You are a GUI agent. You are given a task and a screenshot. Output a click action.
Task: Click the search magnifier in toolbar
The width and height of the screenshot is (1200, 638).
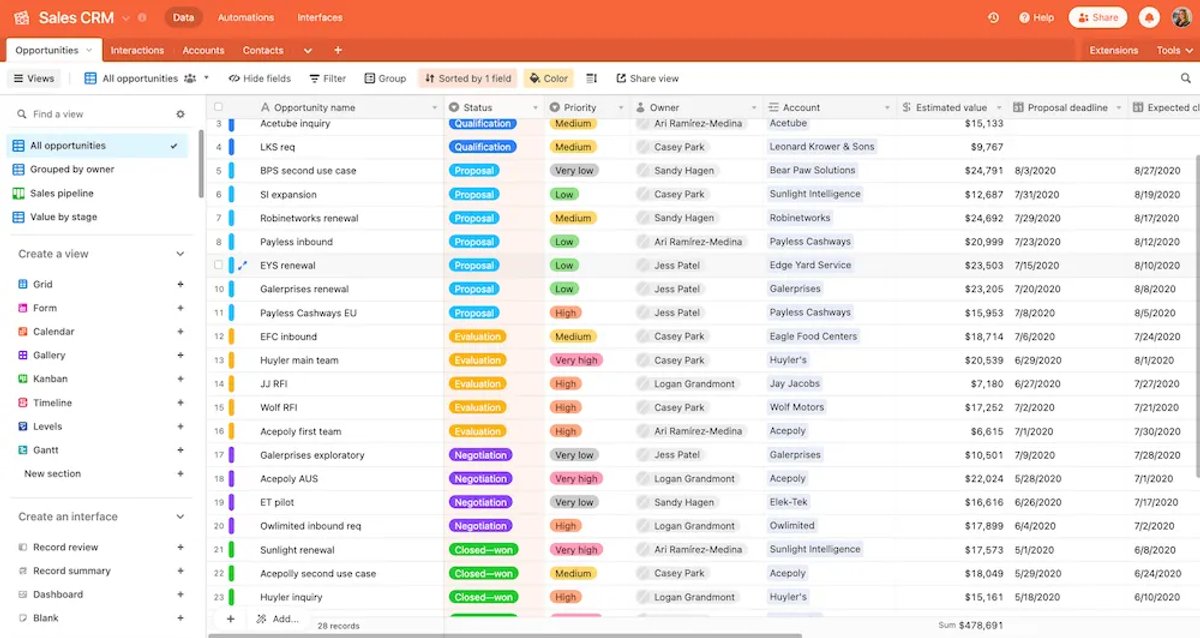pos(1187,78)
